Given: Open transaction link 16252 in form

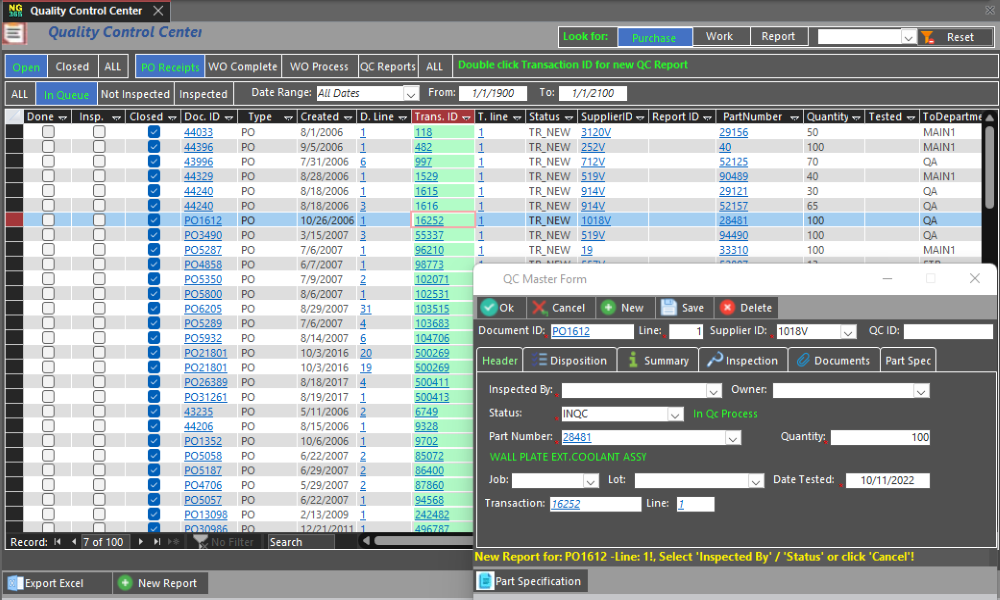Looking at the screenshot, I should pyautogui.click(x=566, y=504).
